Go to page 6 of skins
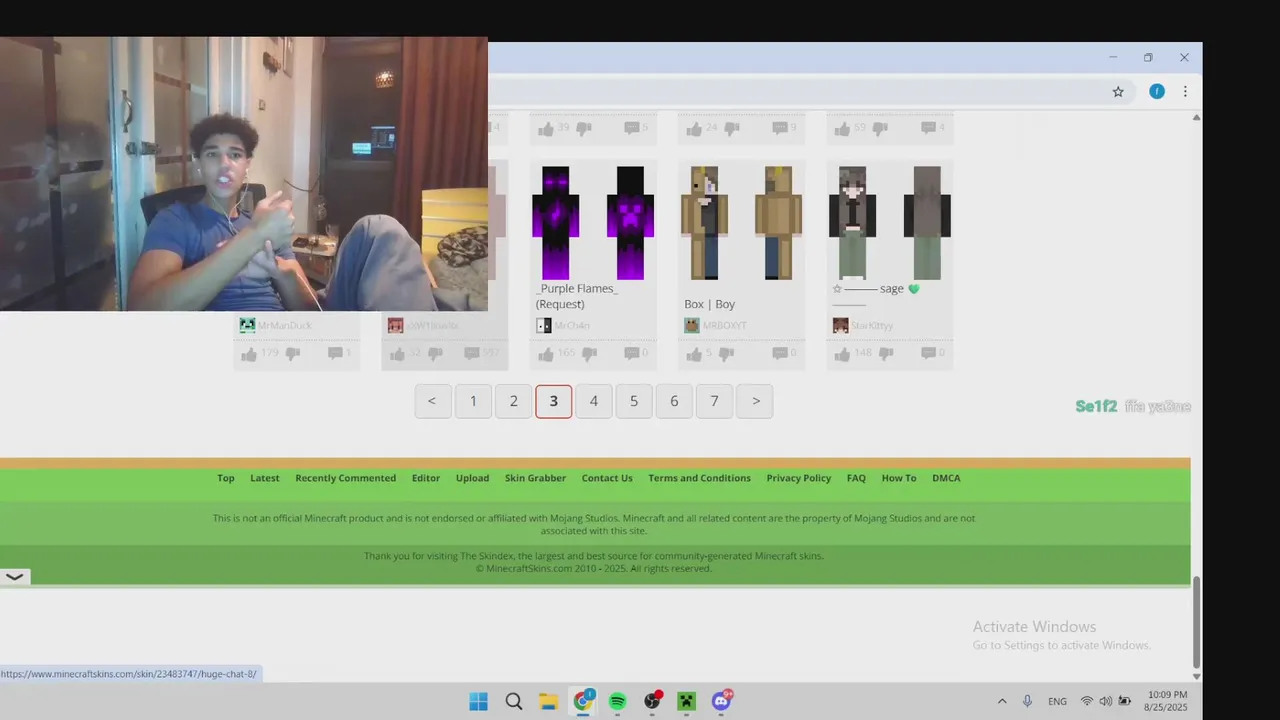Viewport: 1280px width, 720px height. coord(674,401)
